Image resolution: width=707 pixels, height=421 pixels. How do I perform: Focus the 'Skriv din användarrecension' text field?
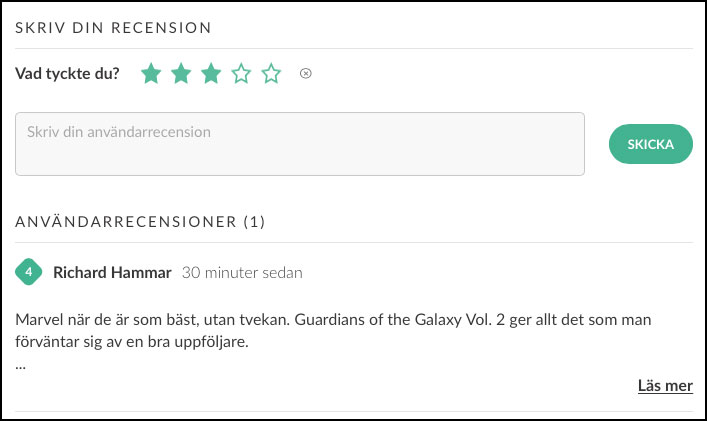tap(300, 144)
